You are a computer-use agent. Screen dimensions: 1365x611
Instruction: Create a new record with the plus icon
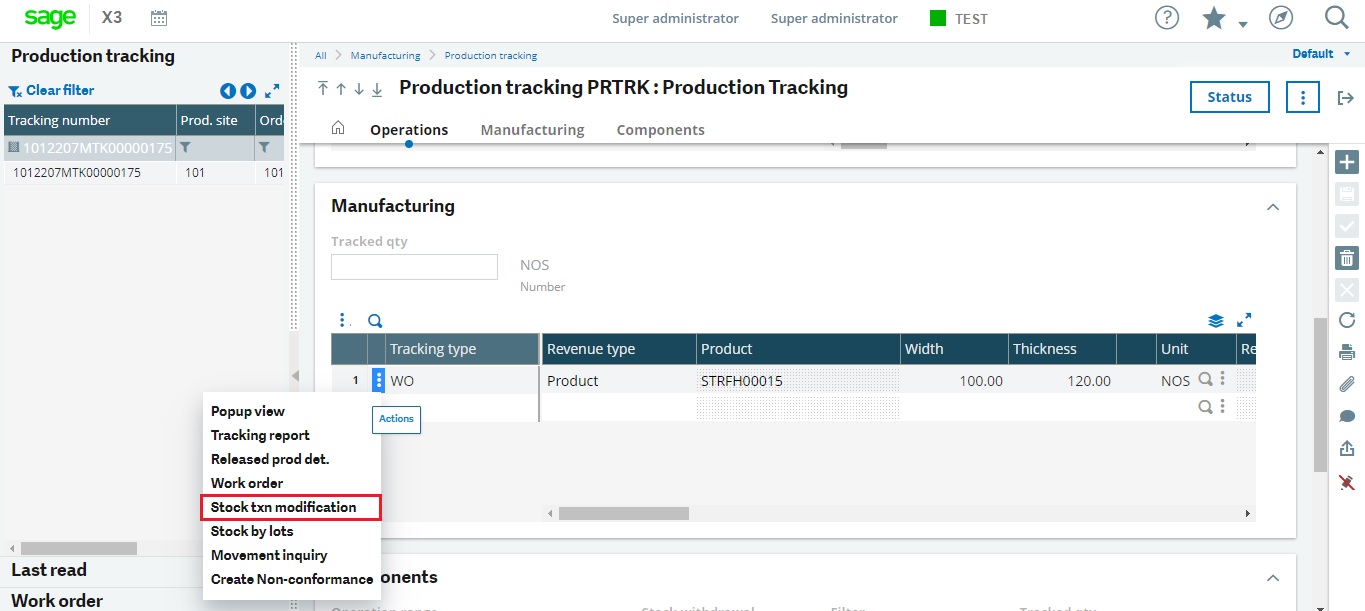click(1346, 161)
